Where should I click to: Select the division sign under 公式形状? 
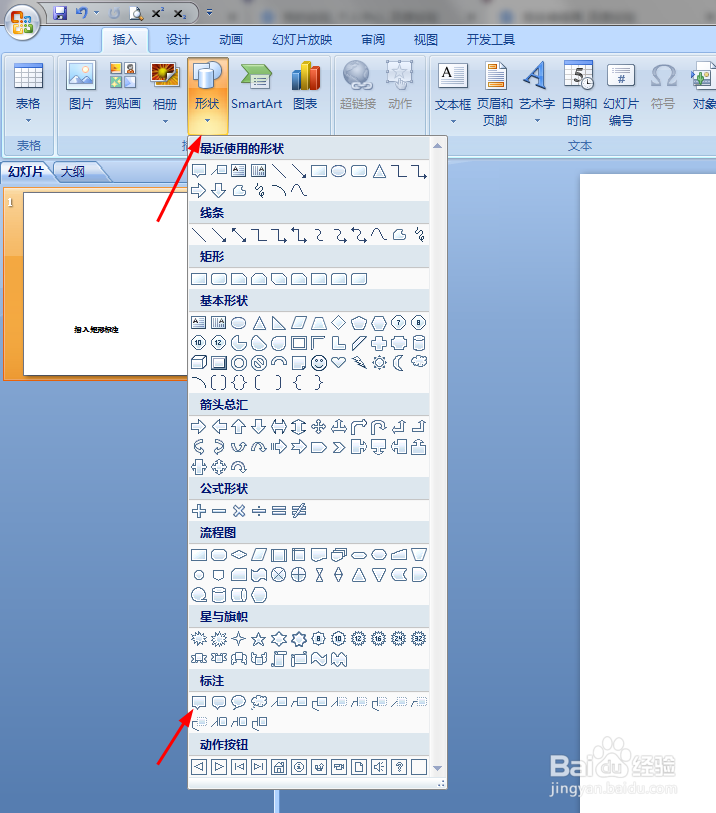tap(259, 511)
